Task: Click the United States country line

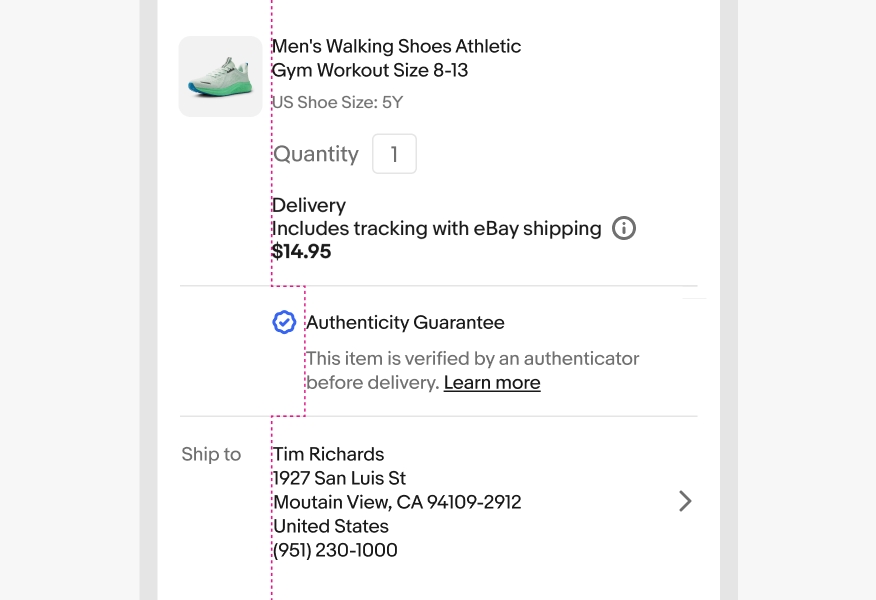Action: (x=330, y=526)
